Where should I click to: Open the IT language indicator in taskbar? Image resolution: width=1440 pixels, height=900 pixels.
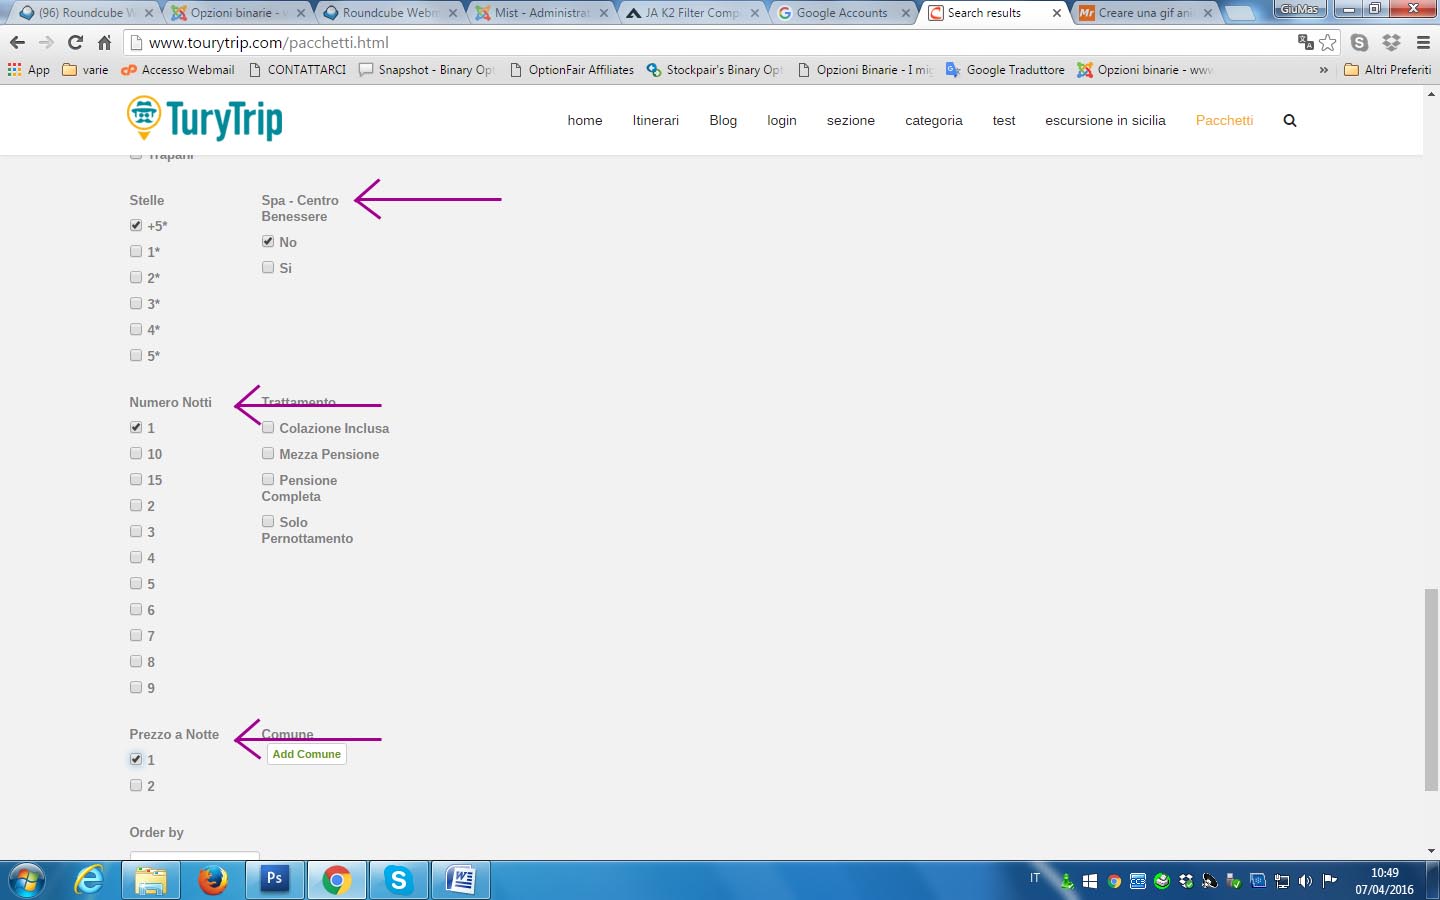(x=1035, y=879)
